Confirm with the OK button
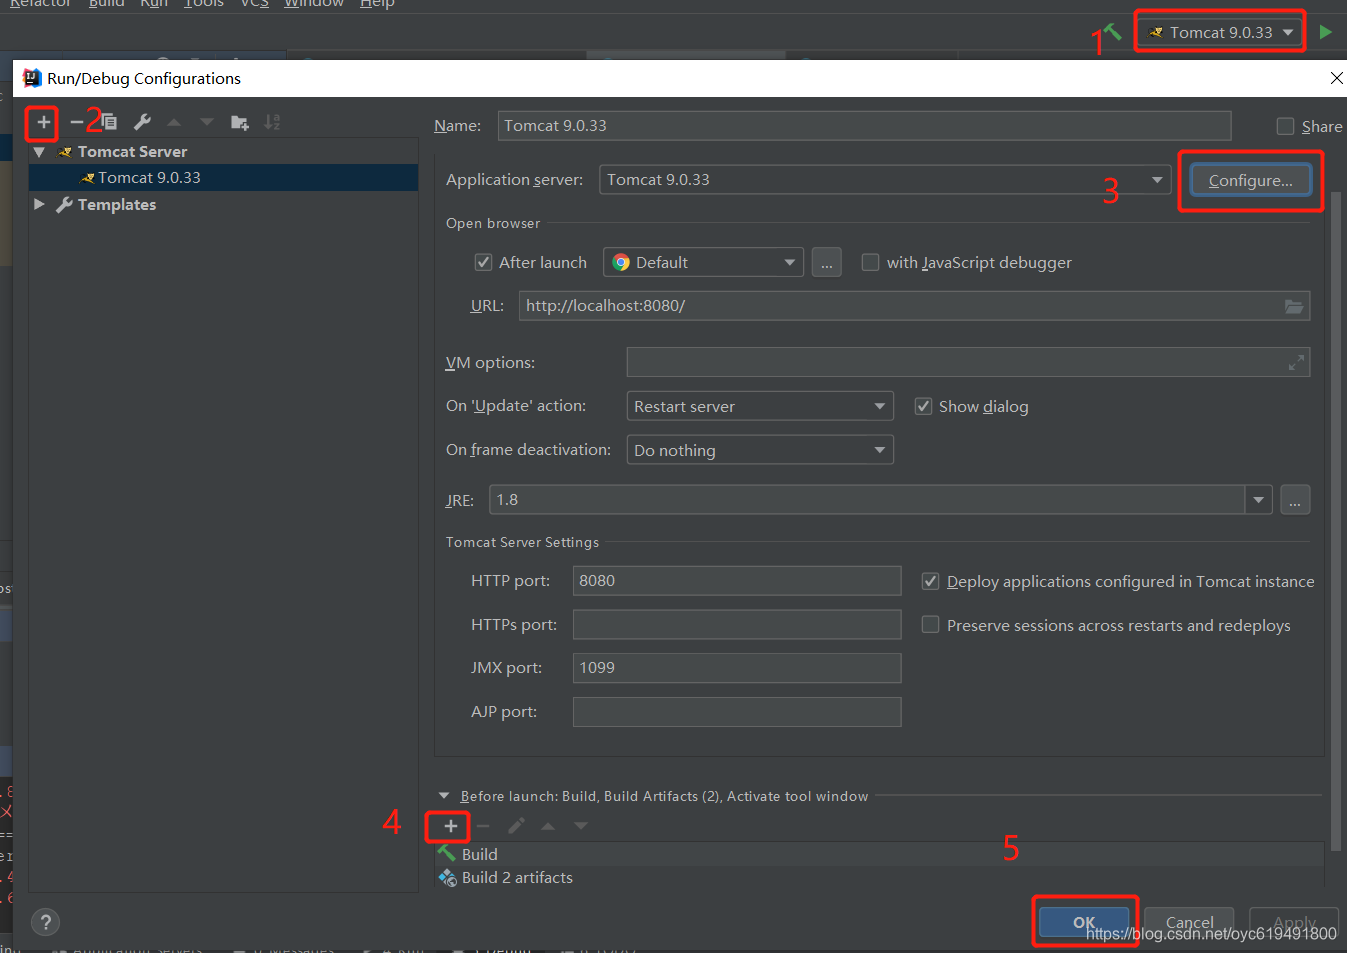The height and width of the screenshot is (953, 1347). (x=1084, y=922)
